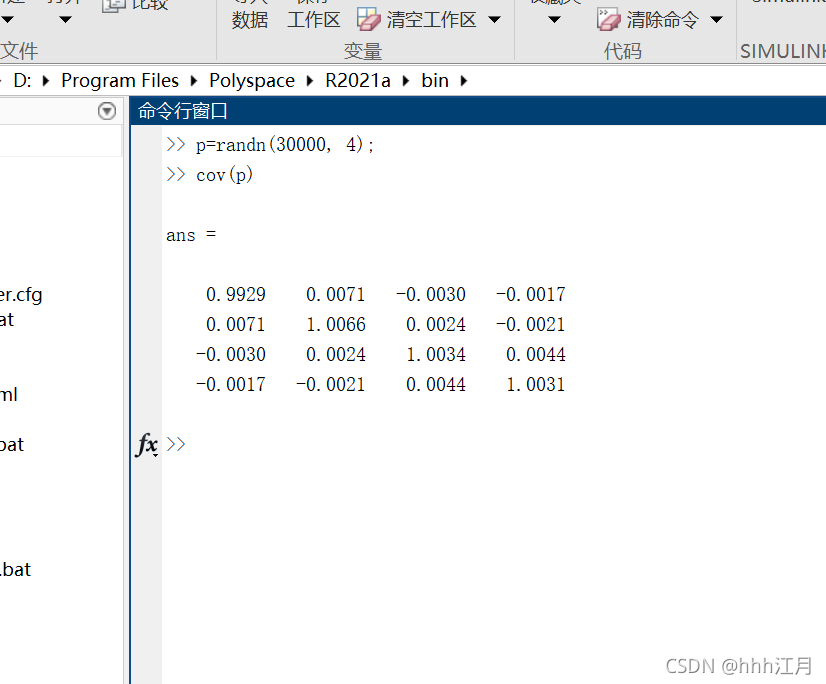826x684 pixels.
Task: Select the file ending in .bat at bottom
Action: tap(16, 569)
